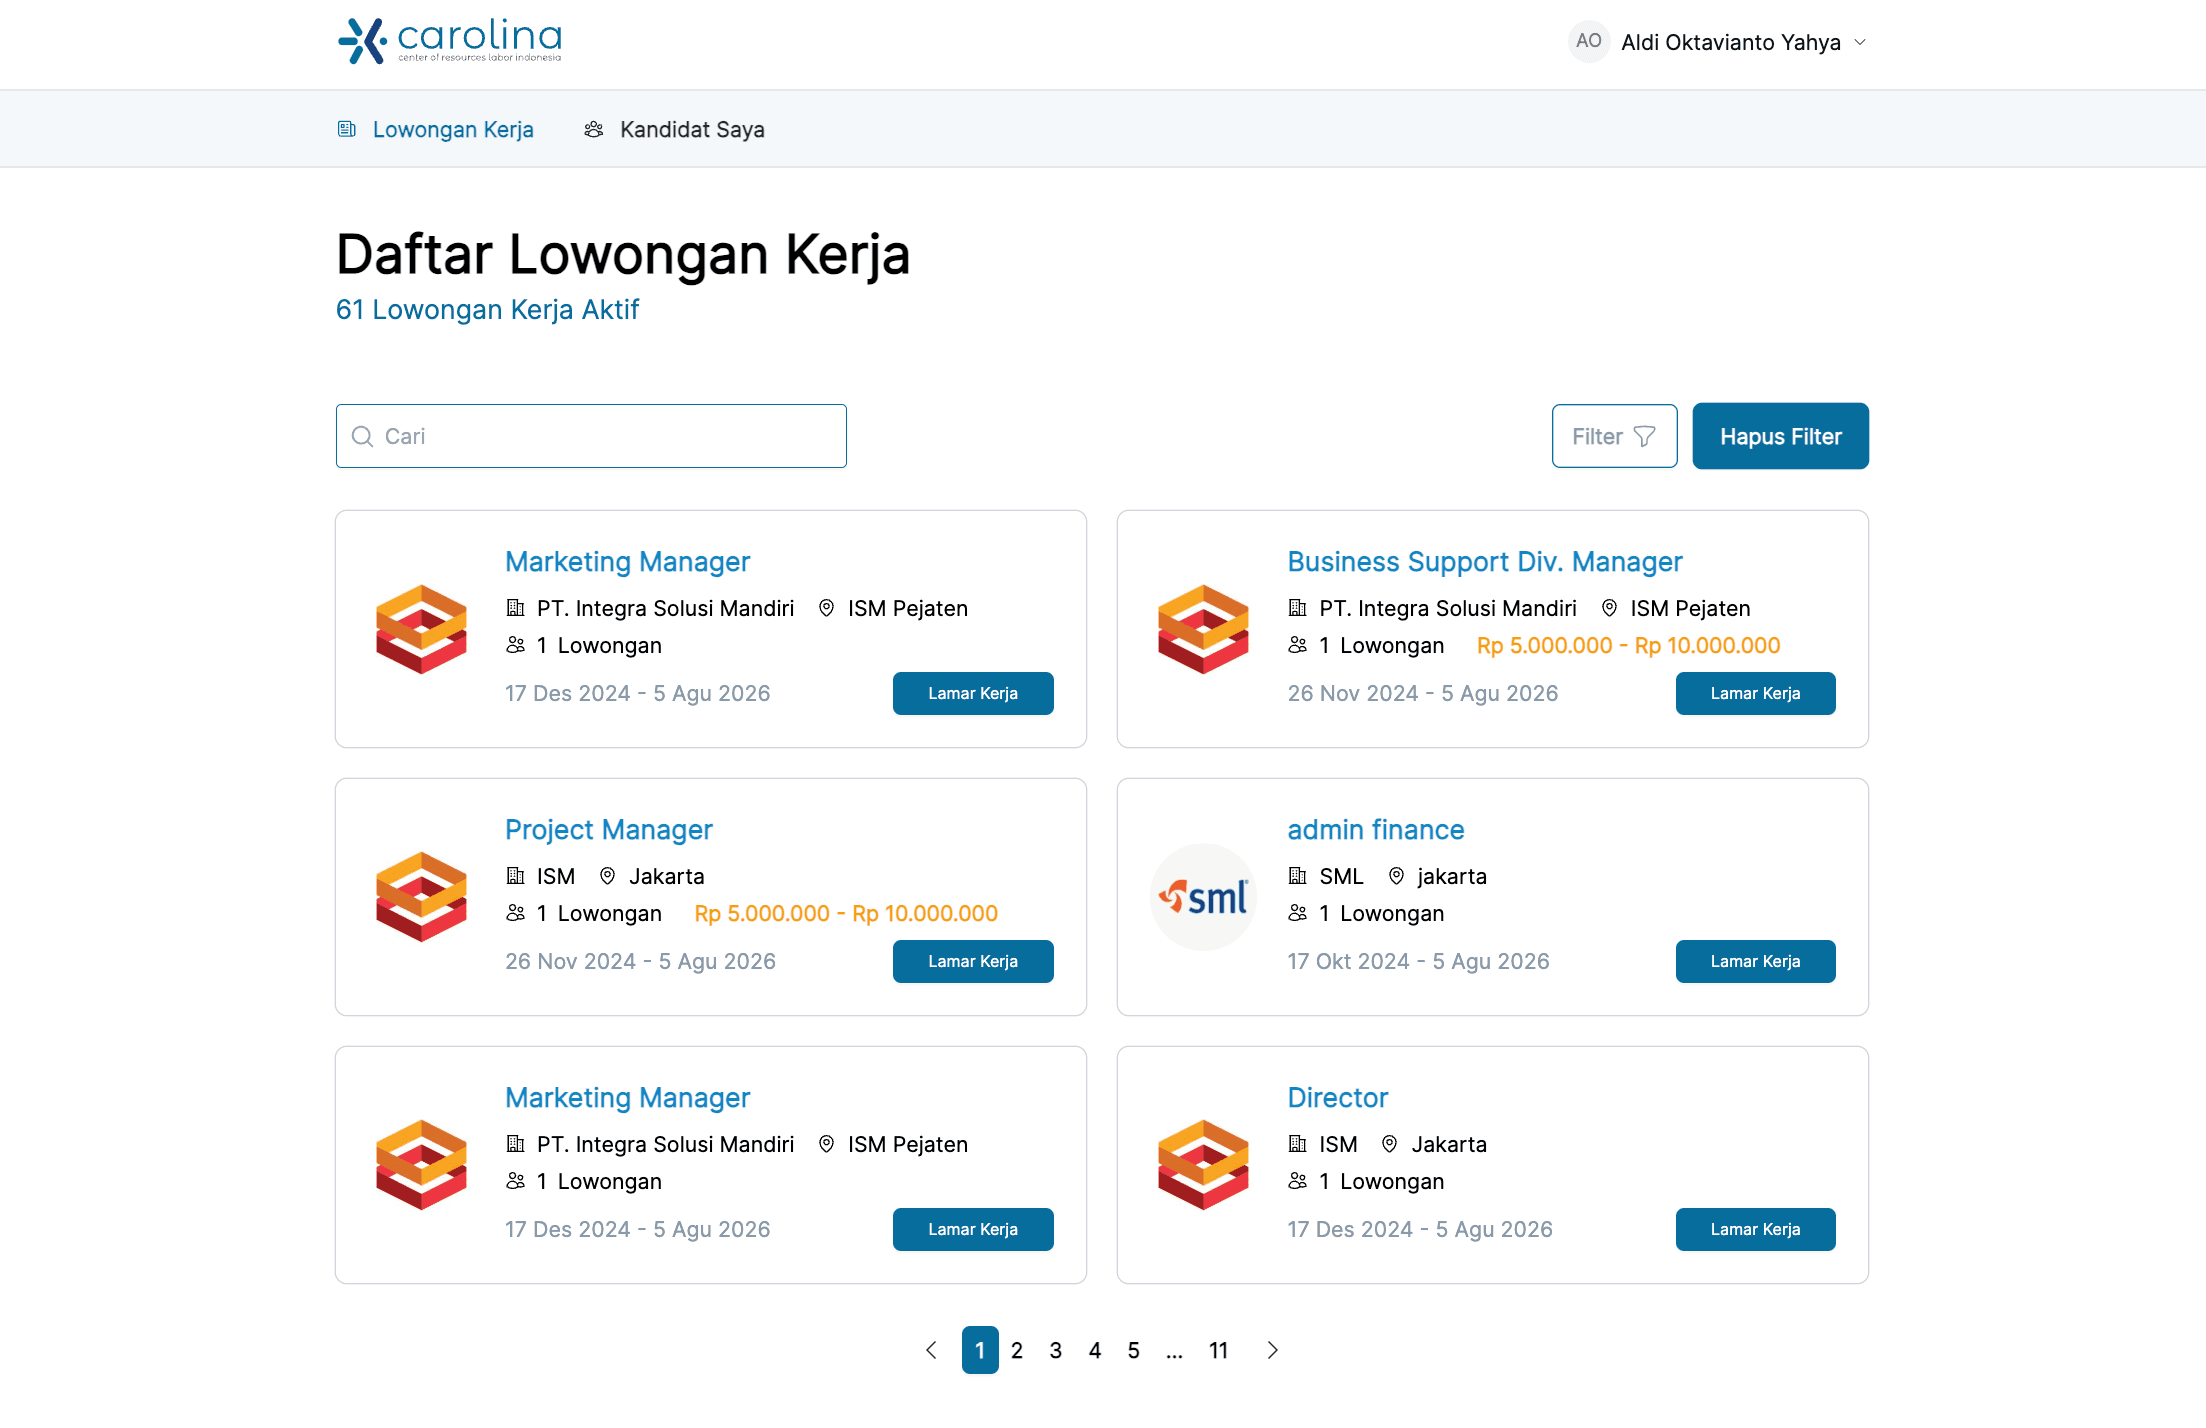The width and height of the screenshot is (2206, 1428).
Task: Jump to page 11 in pagination
Action: [x=1218, y=1350]
